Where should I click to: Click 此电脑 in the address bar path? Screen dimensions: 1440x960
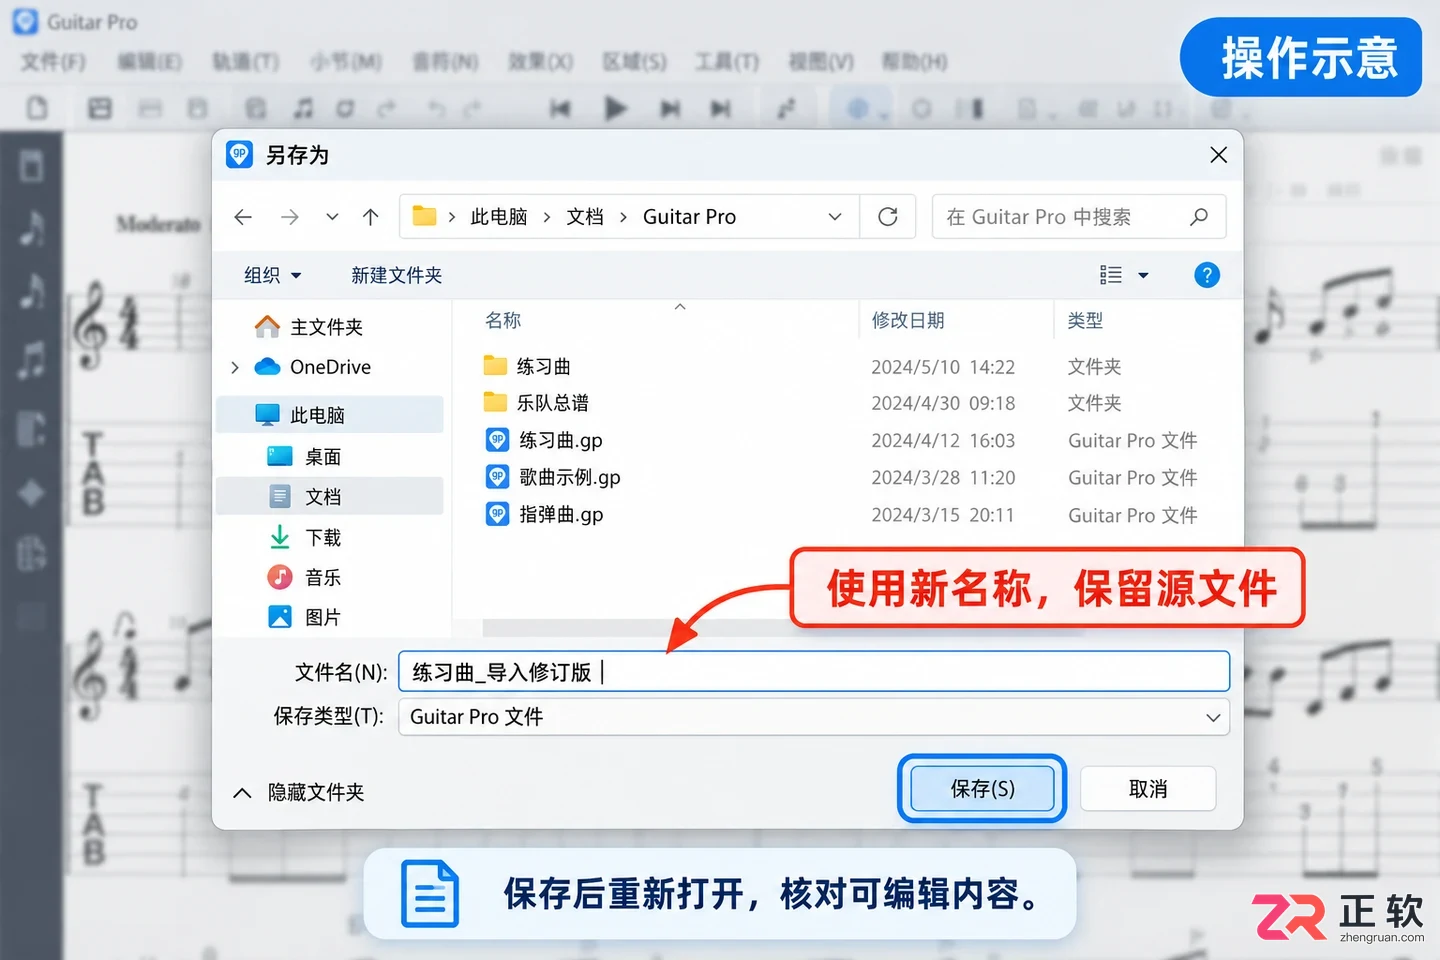499,217
